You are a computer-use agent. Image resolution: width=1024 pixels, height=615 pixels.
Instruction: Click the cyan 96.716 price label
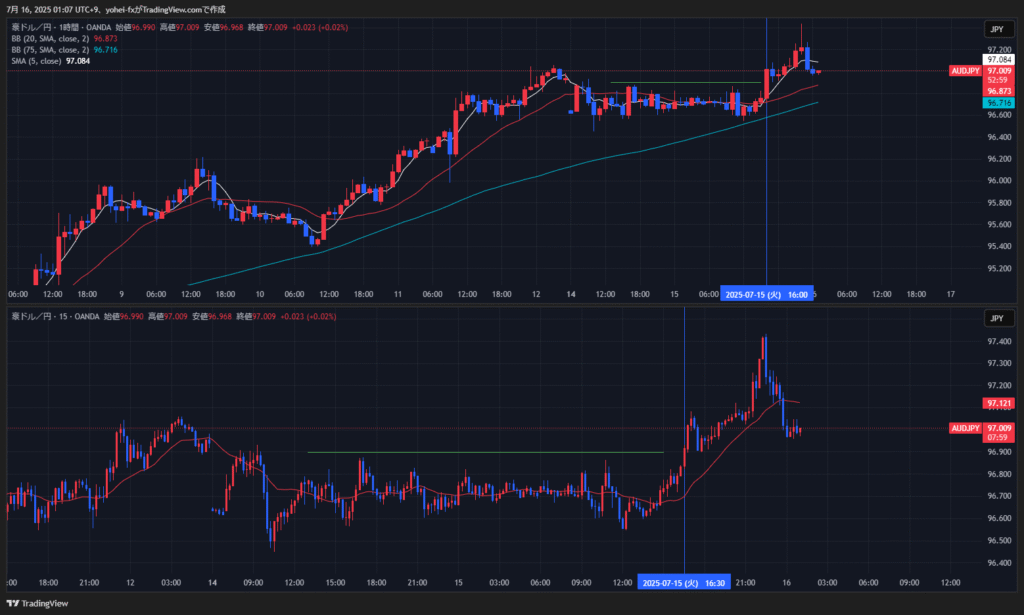[x=999, y=103]
